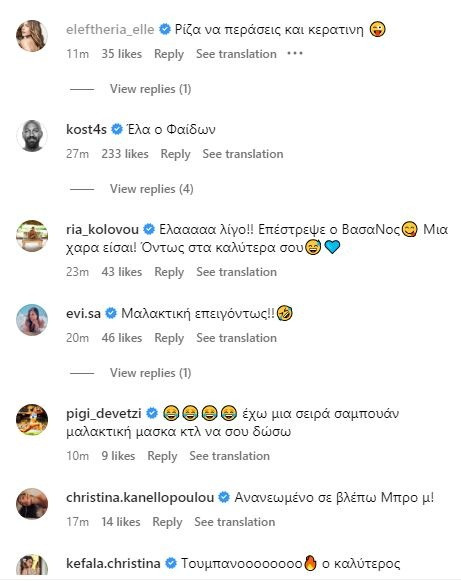The height and width of the screenshot is (581, 461).
Task: Open kost4s profile via username
Action: click(86, 129)
